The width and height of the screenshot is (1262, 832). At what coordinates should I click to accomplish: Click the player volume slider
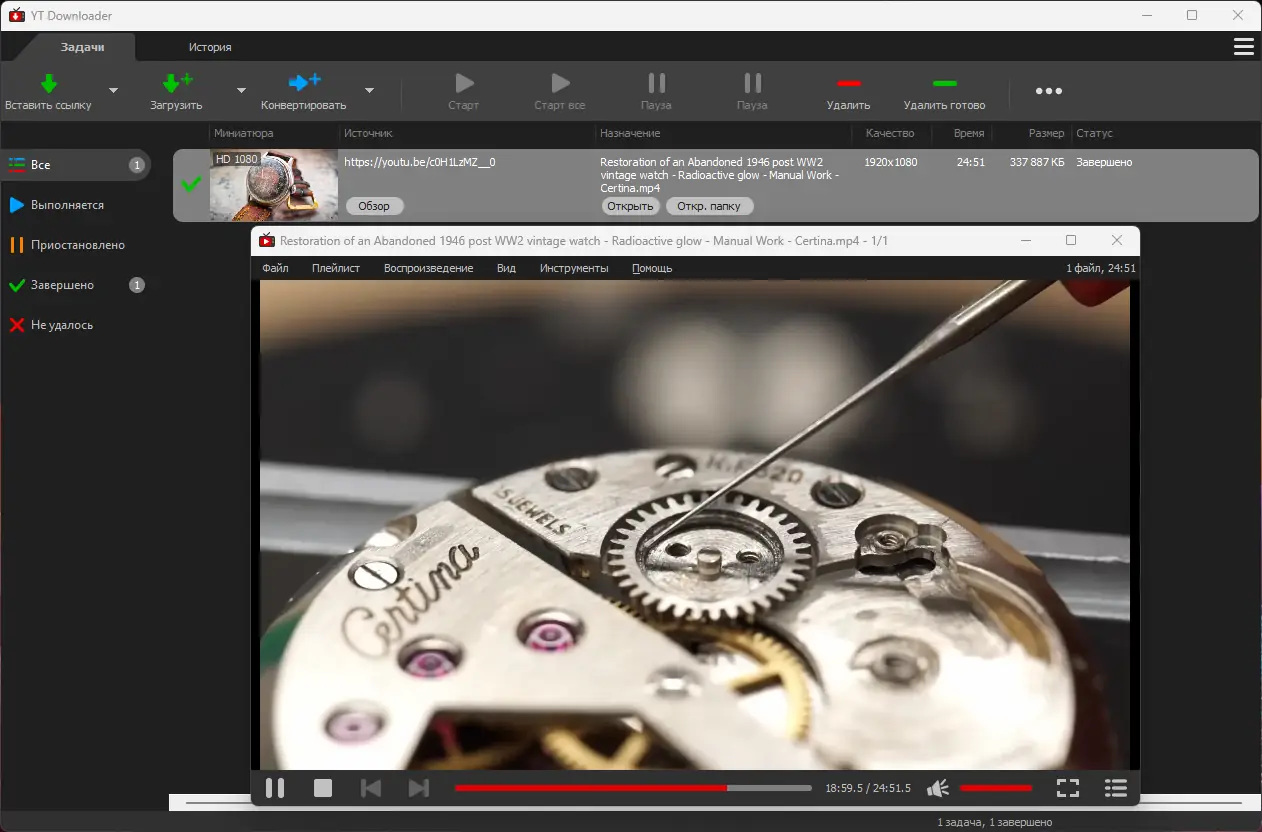[x=996, y=788]
